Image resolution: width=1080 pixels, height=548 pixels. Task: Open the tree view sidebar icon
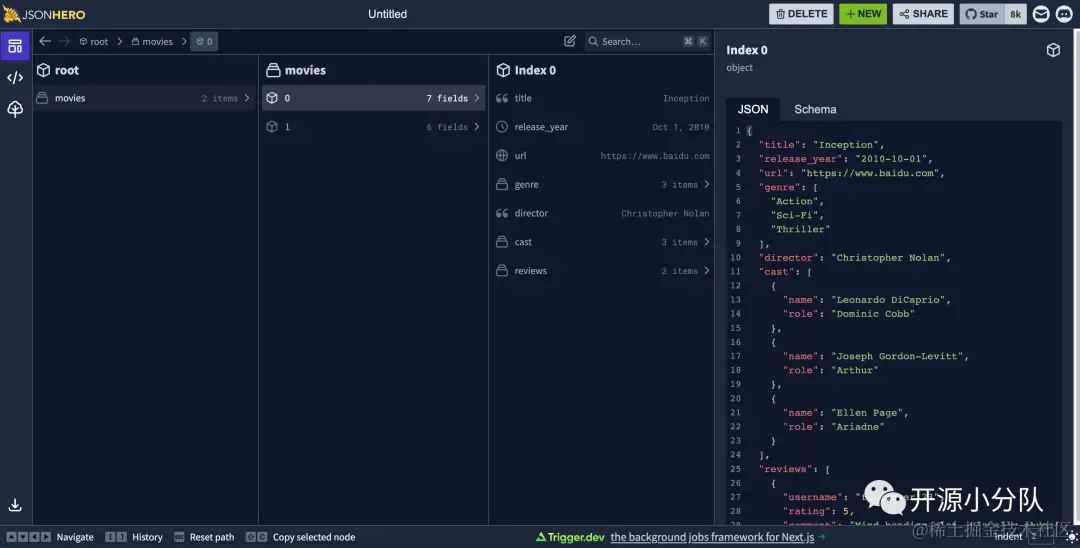[x=15, y=109]
